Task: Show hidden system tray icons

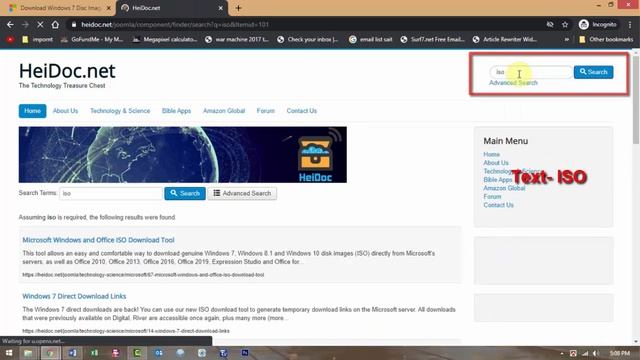Action: (x=562, y=353)
